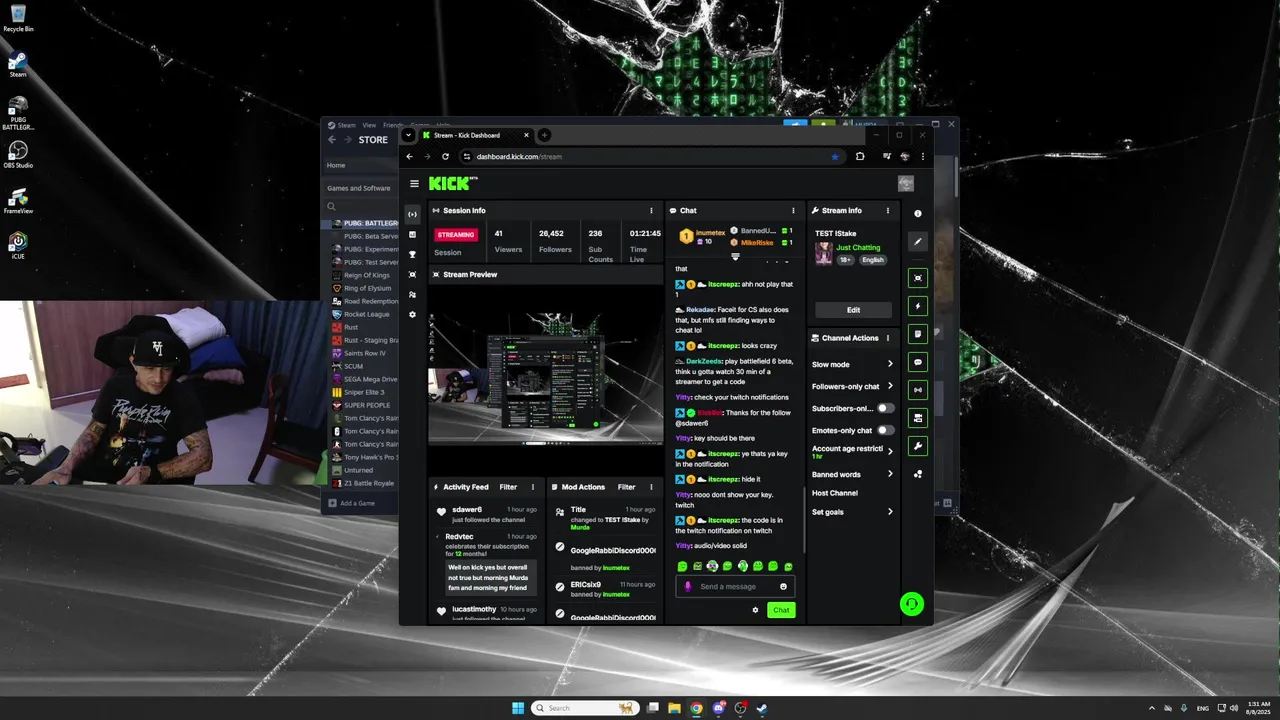The height and width of the screenshot is (720, 1280).
Task: Collapse the pinned leaderboard arrow in chat
Action: coord(735,257)
